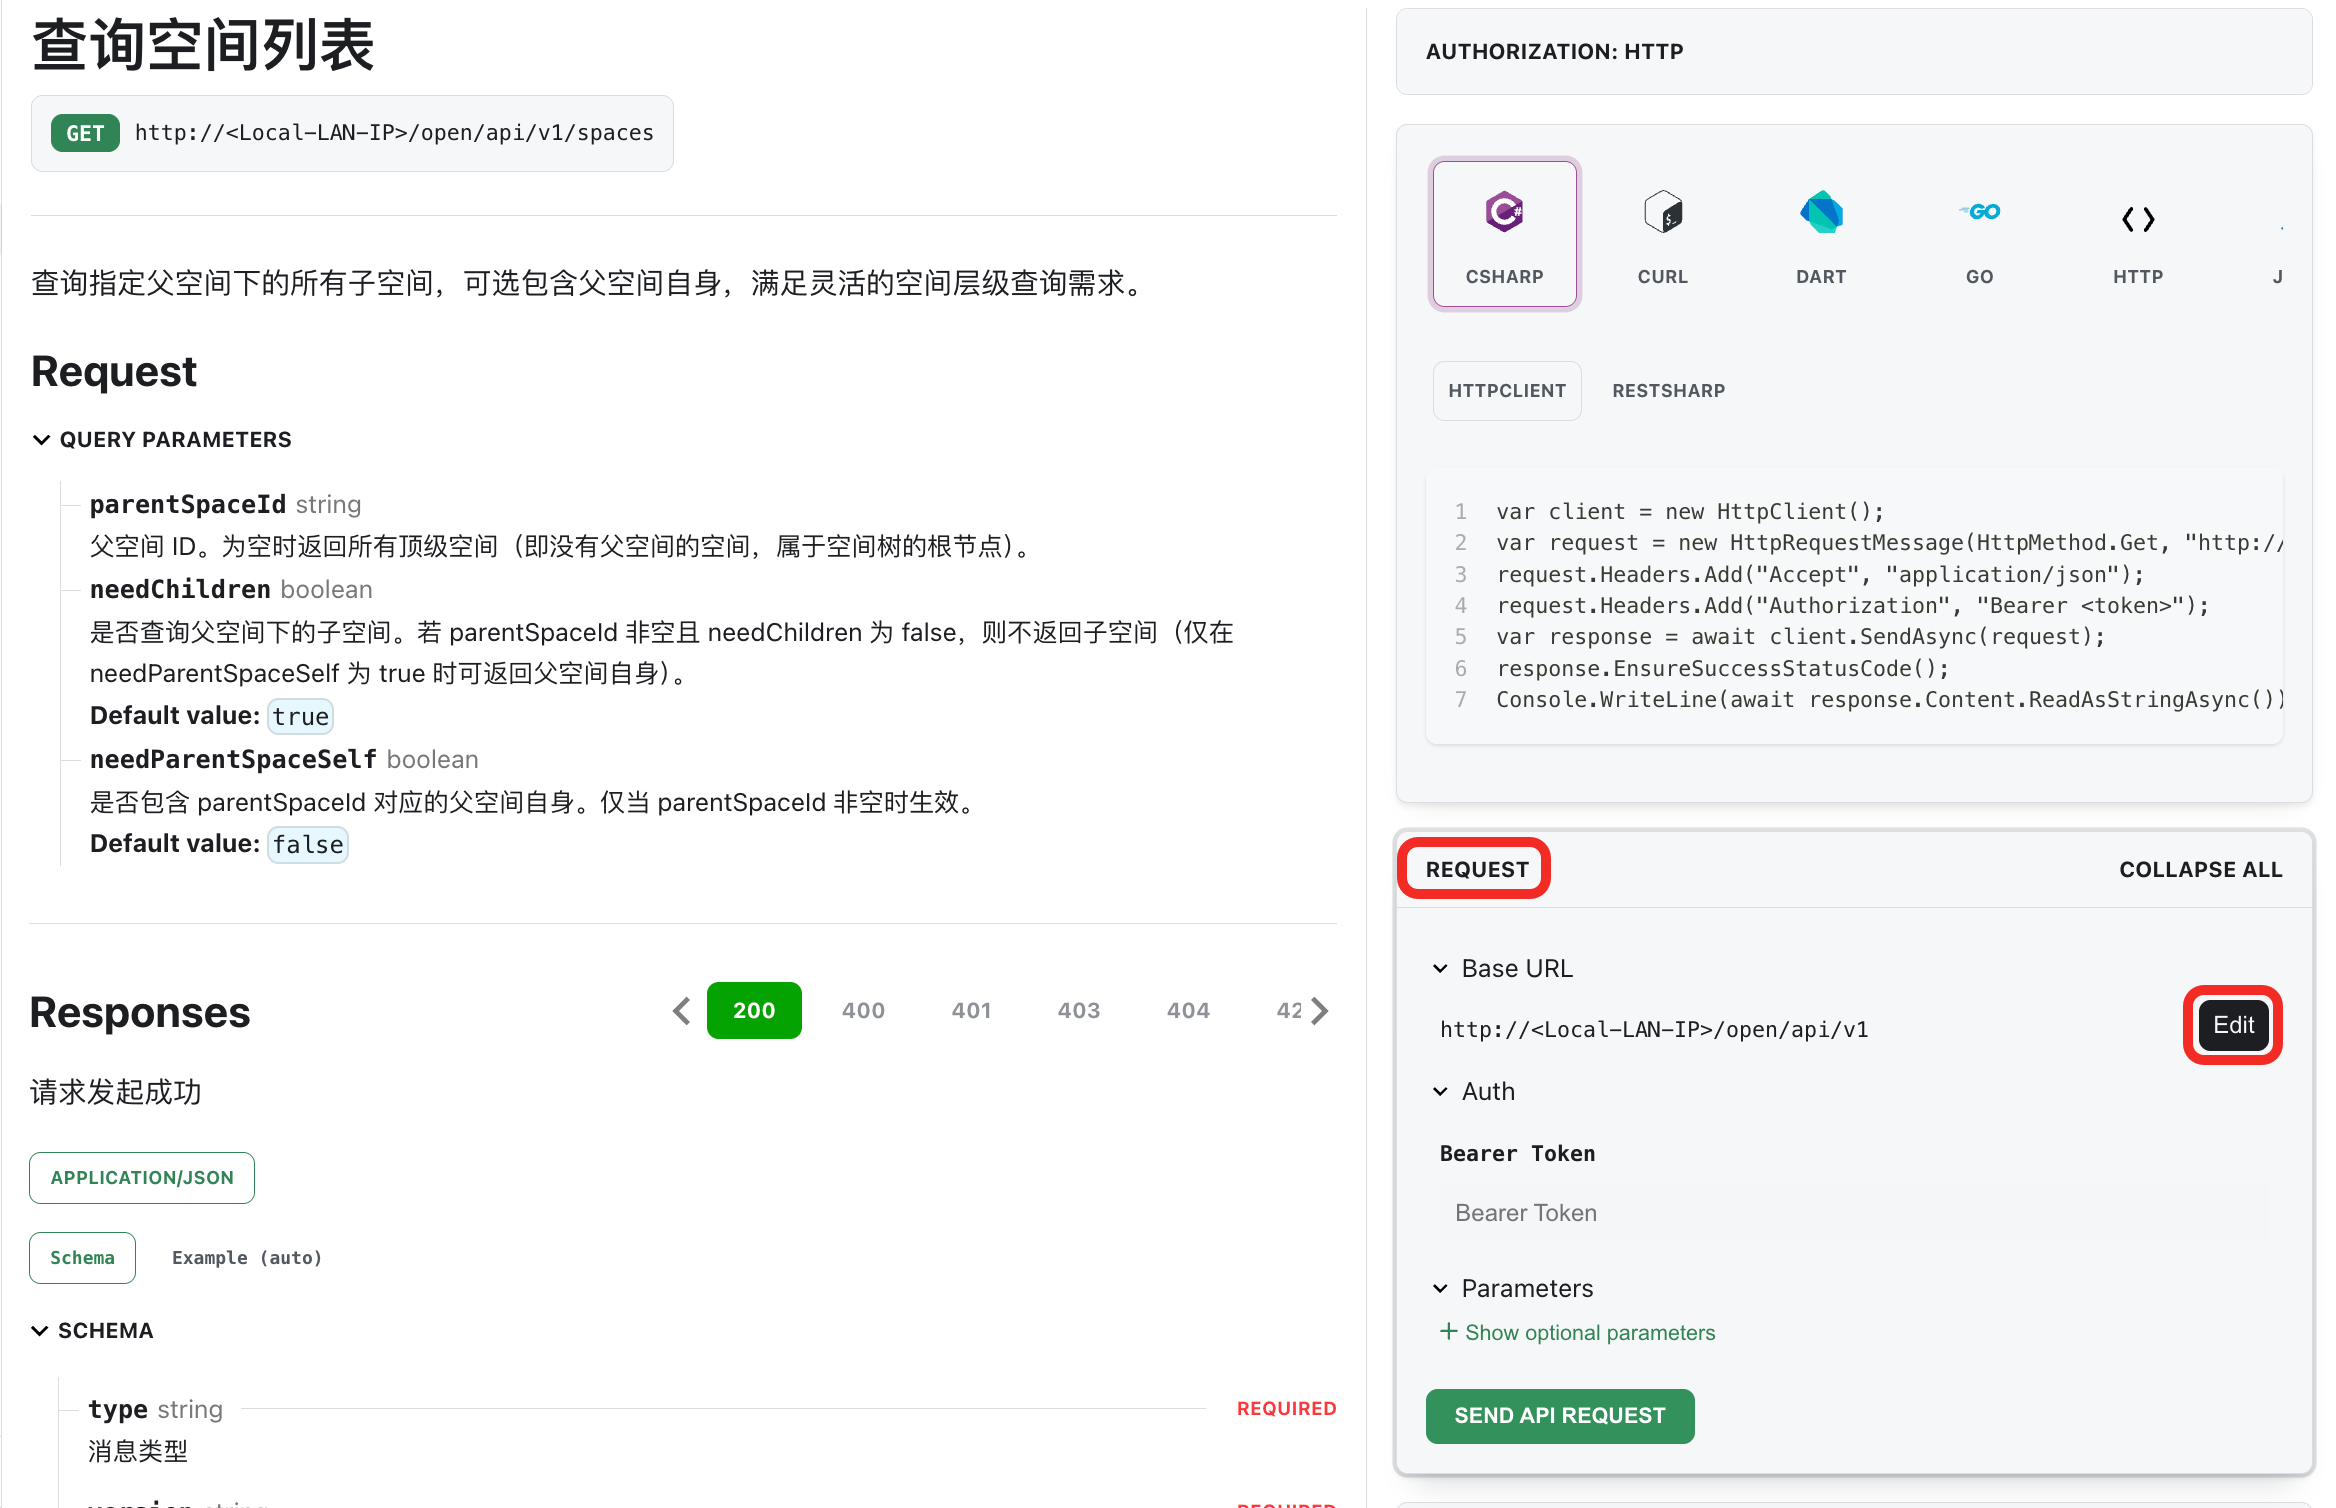Click the 请求发起成功 response description

116,1092
